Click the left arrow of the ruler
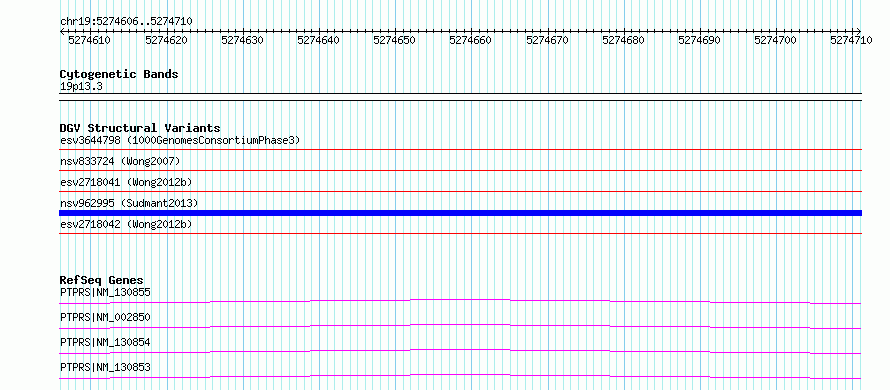This screenshot has height=390, width=890. tap(62, 31)
